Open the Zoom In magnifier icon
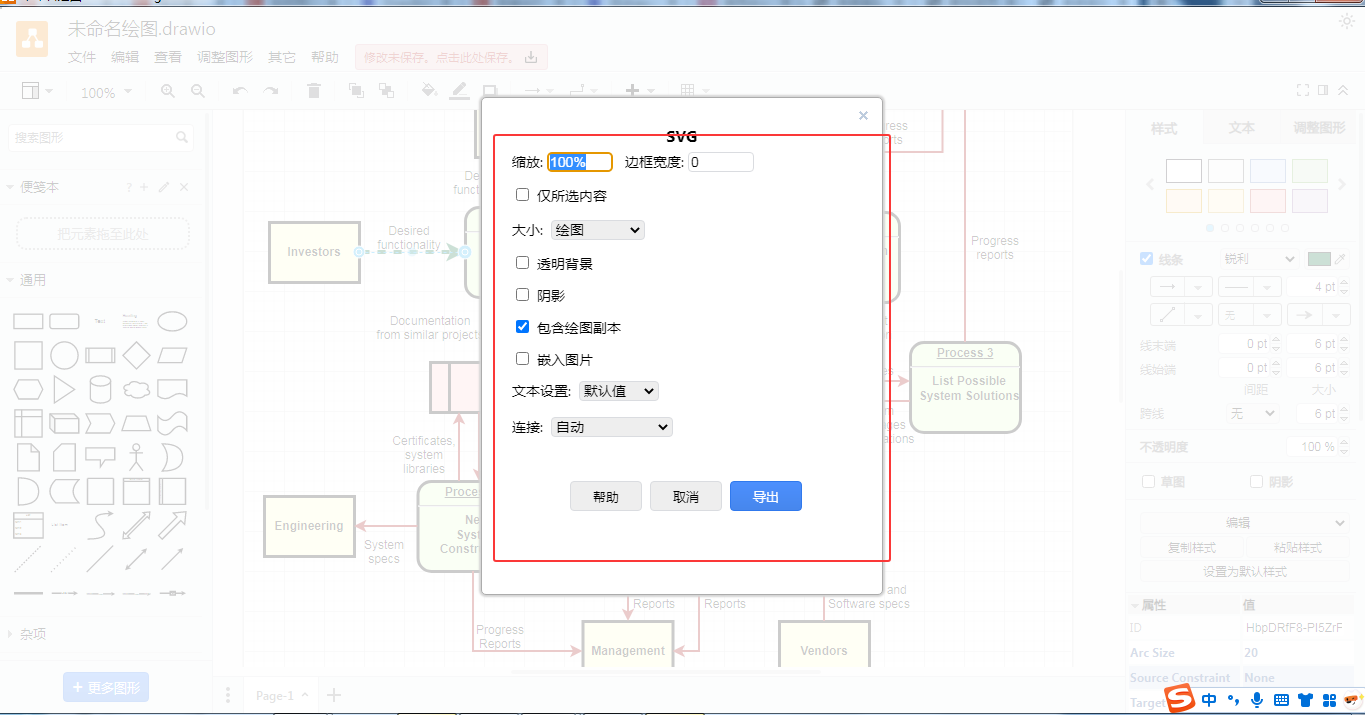The width and height of the screenshot is (1365, 715). point(167,91)
